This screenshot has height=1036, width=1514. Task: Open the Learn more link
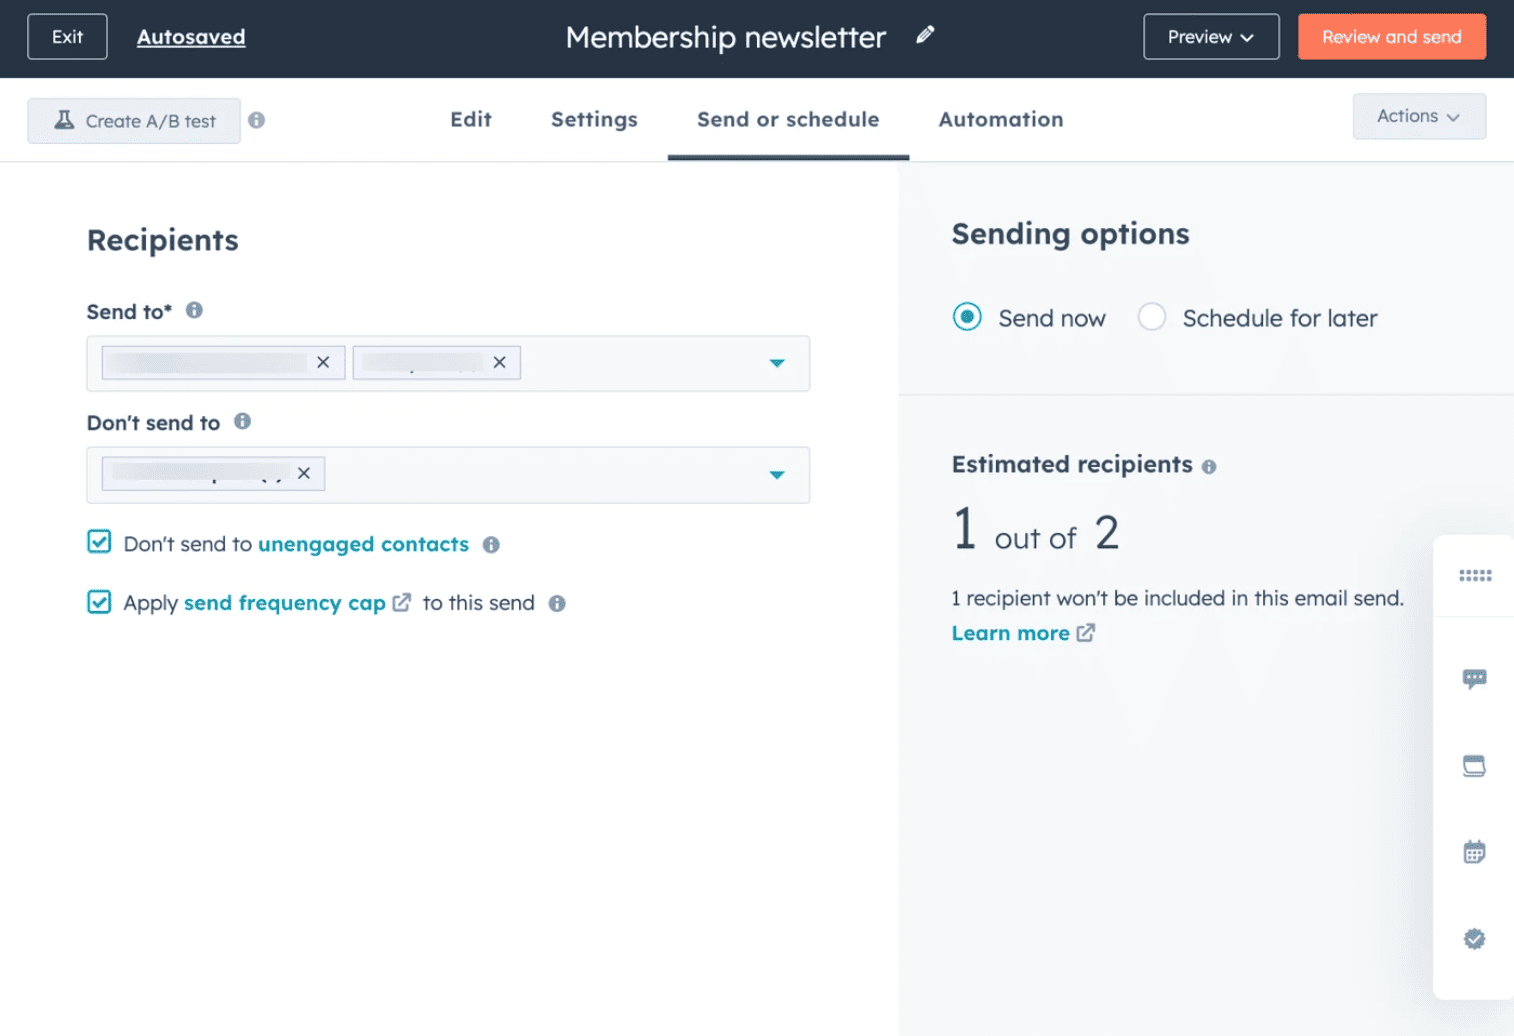click(x=1011, y=632)
